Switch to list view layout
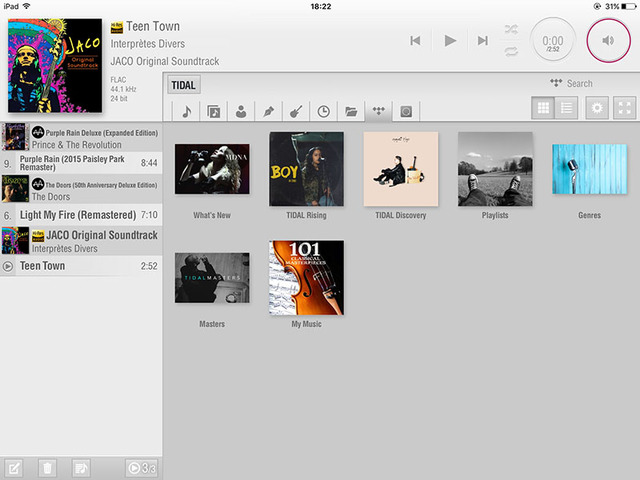 567,108
